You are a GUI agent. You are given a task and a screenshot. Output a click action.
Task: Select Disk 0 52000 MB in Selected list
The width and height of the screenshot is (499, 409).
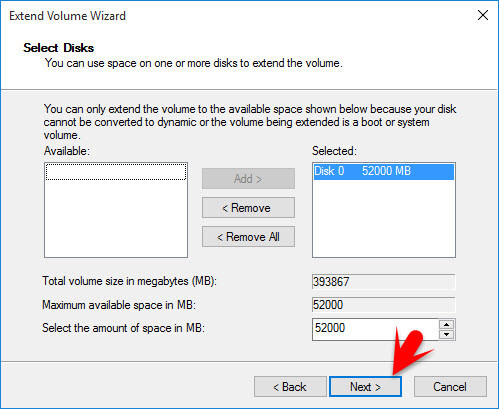pyautogui.click(x=384, y=171)
